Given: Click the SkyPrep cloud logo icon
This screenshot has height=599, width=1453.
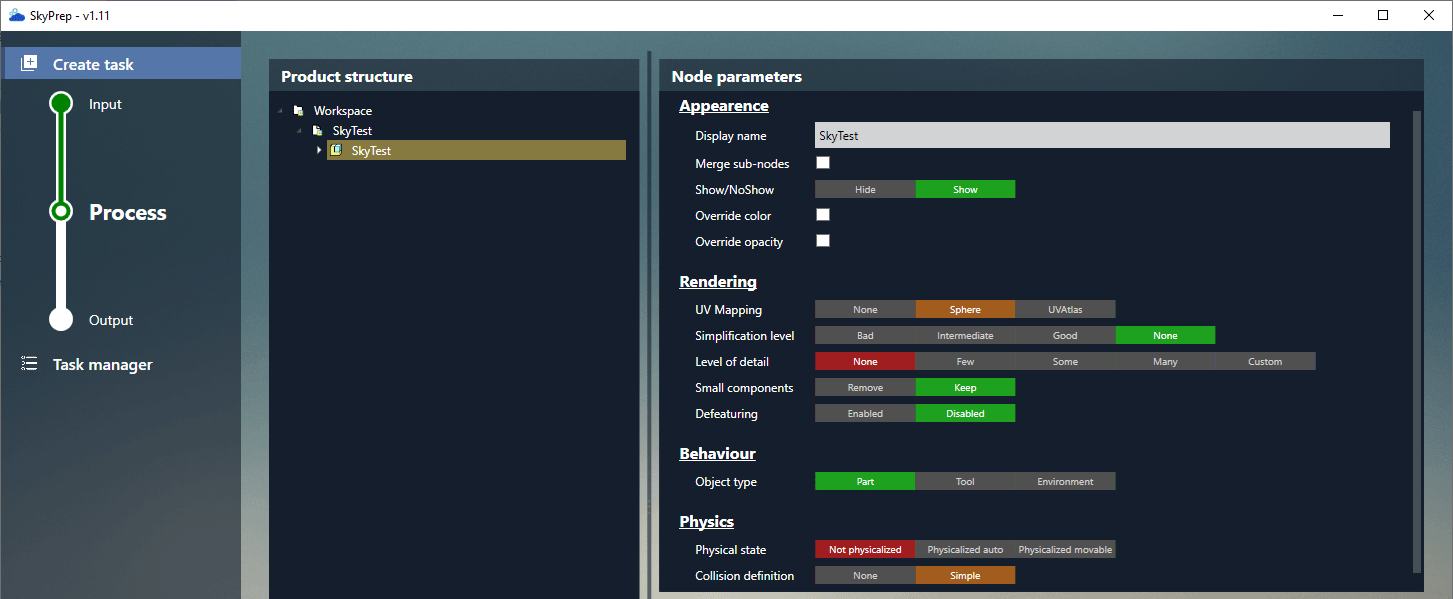Looking at the screenshot, I should [16, 15].
